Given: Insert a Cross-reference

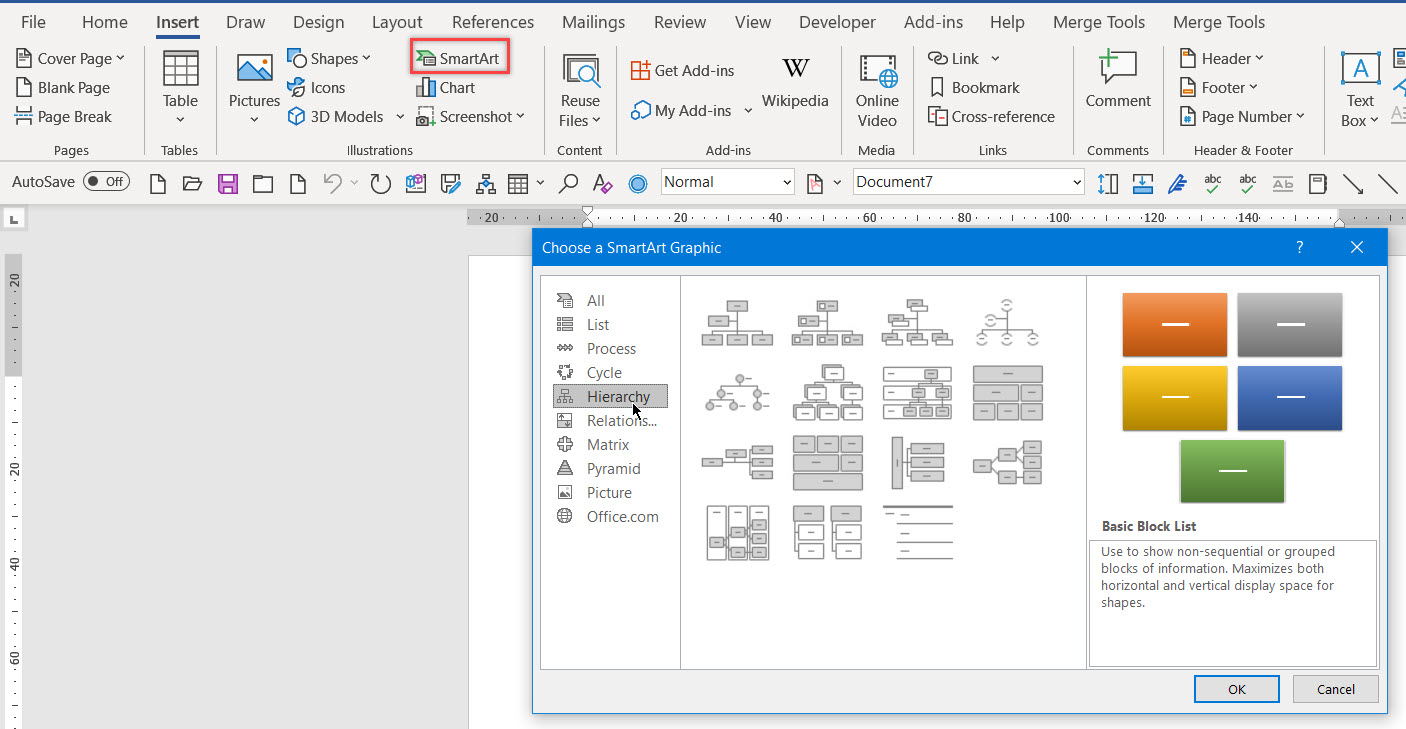Looking at the screenshot, I should pyautogui.click(x=991, y=117).
